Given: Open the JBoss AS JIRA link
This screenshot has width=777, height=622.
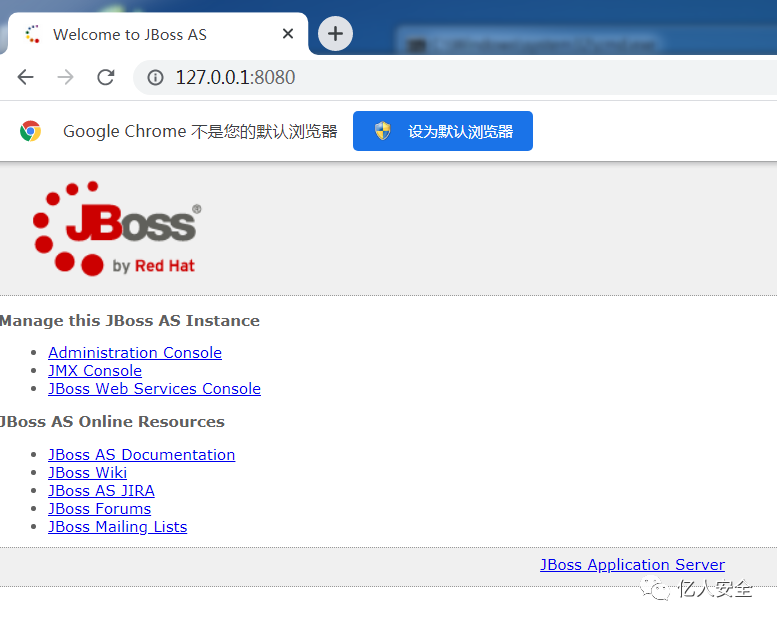Looking at the screenshot, I should click(101, 491).
